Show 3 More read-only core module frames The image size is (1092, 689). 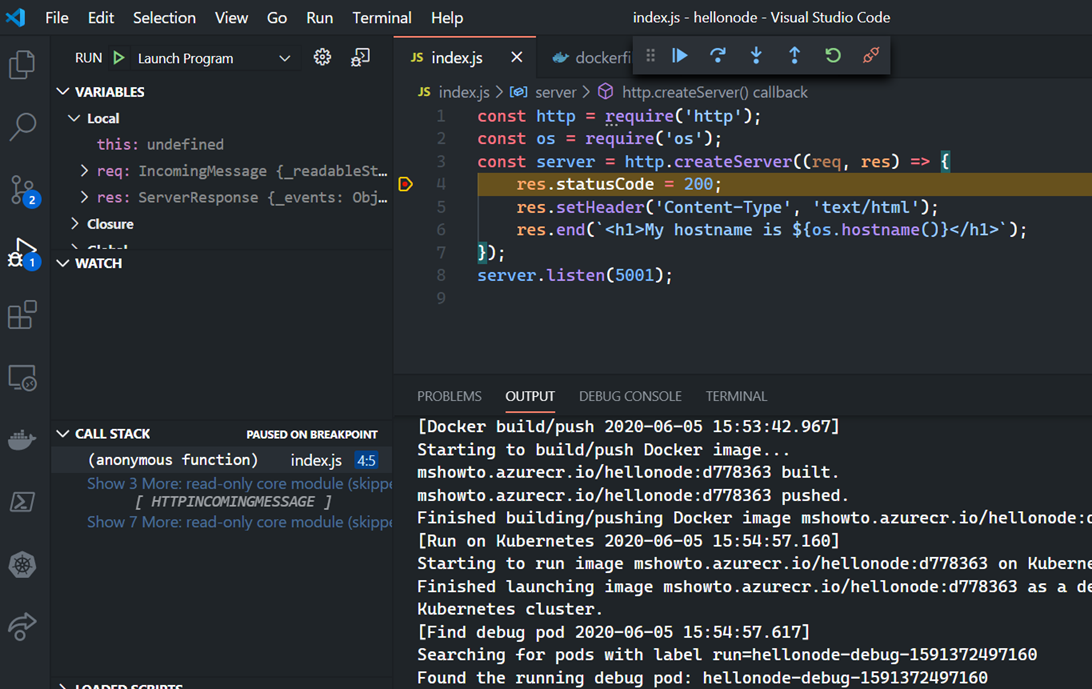pyautogui.click(x=240, y=483)
